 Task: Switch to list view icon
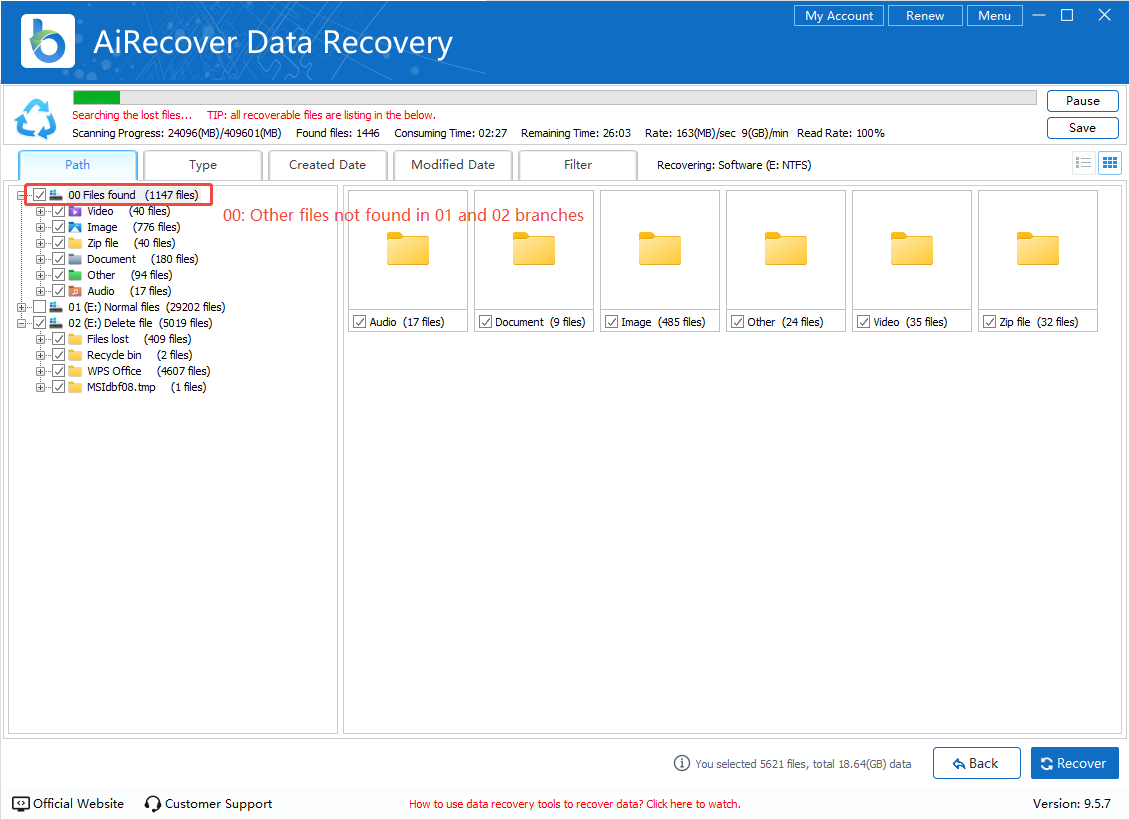tap(1083, 163)
